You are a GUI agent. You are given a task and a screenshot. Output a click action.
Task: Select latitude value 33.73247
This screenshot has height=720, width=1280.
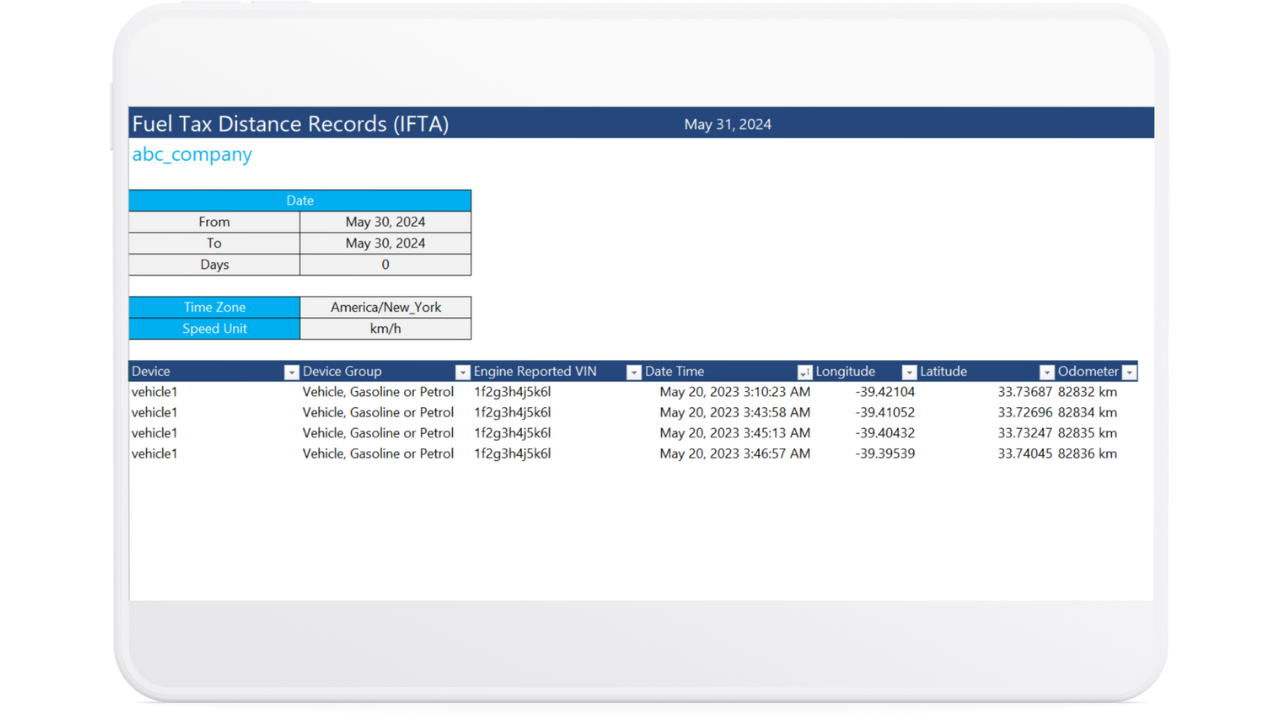[1025, 433]
